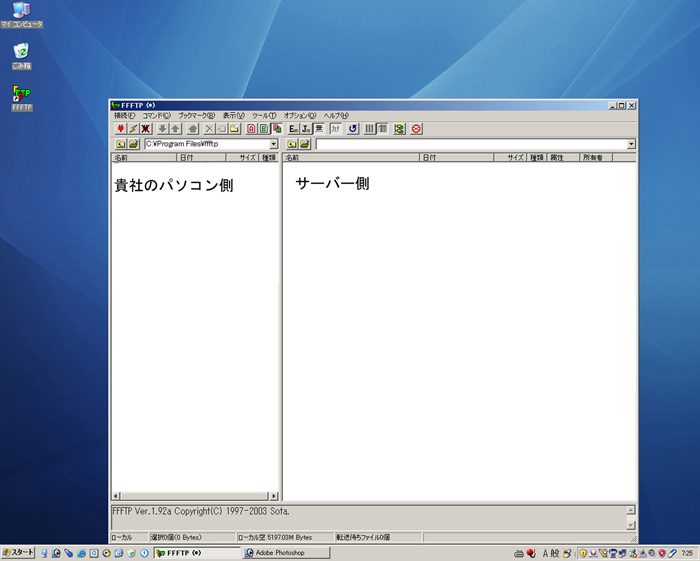The image size is (700, 561).
Task: Click Internet Explorer quick launch icon
Action: 81,553
